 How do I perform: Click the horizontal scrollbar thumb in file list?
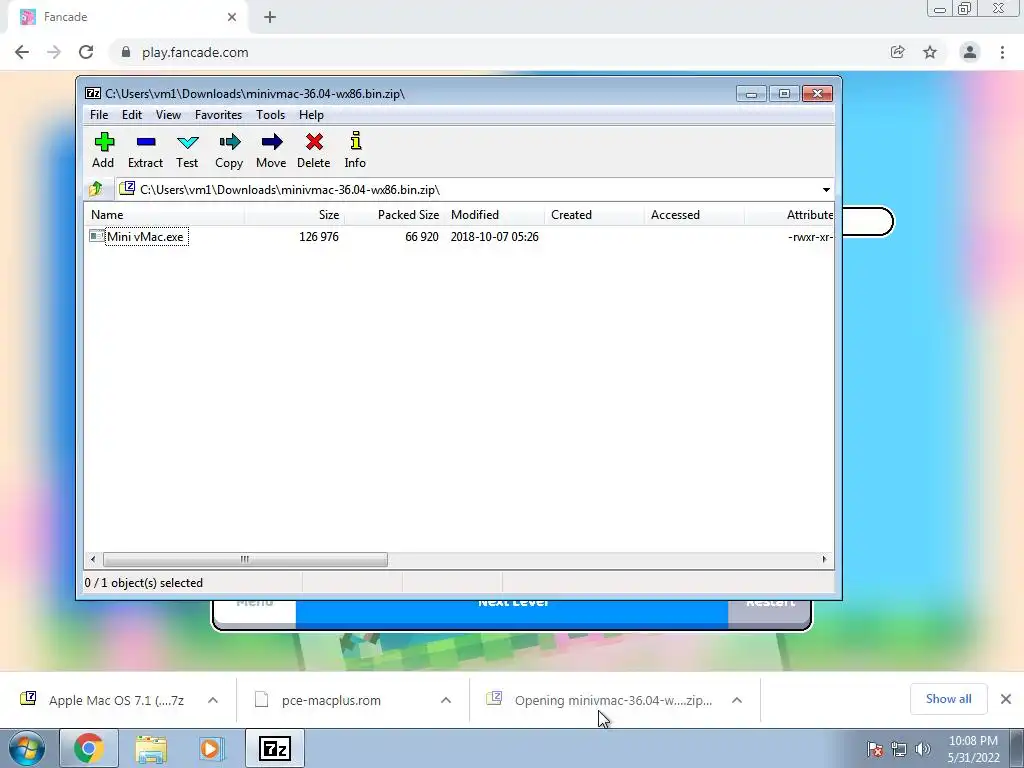pos(245,560)
